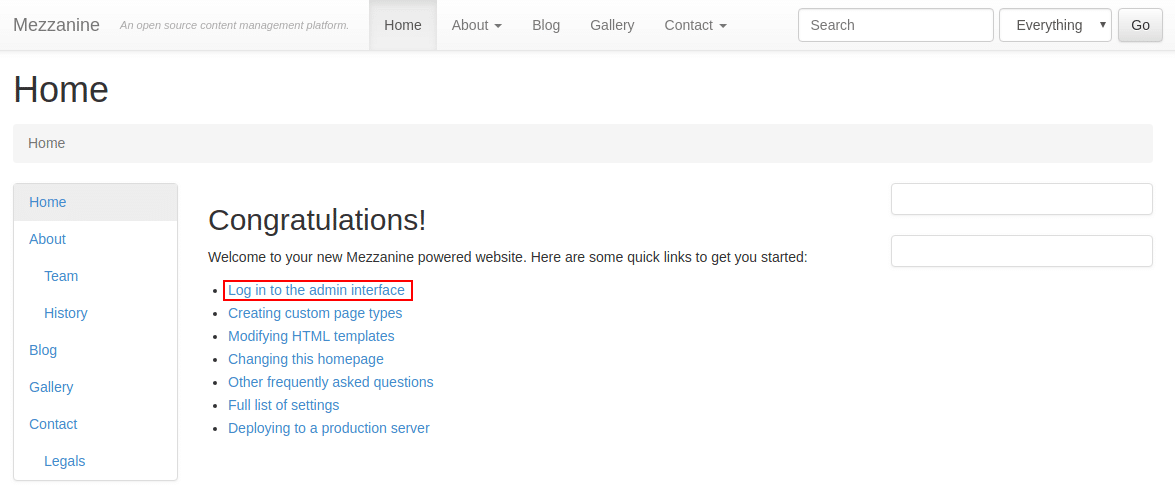The image size is (1175, 495).
Task: Select the Home tab in navbar
Action: (402, 25)
